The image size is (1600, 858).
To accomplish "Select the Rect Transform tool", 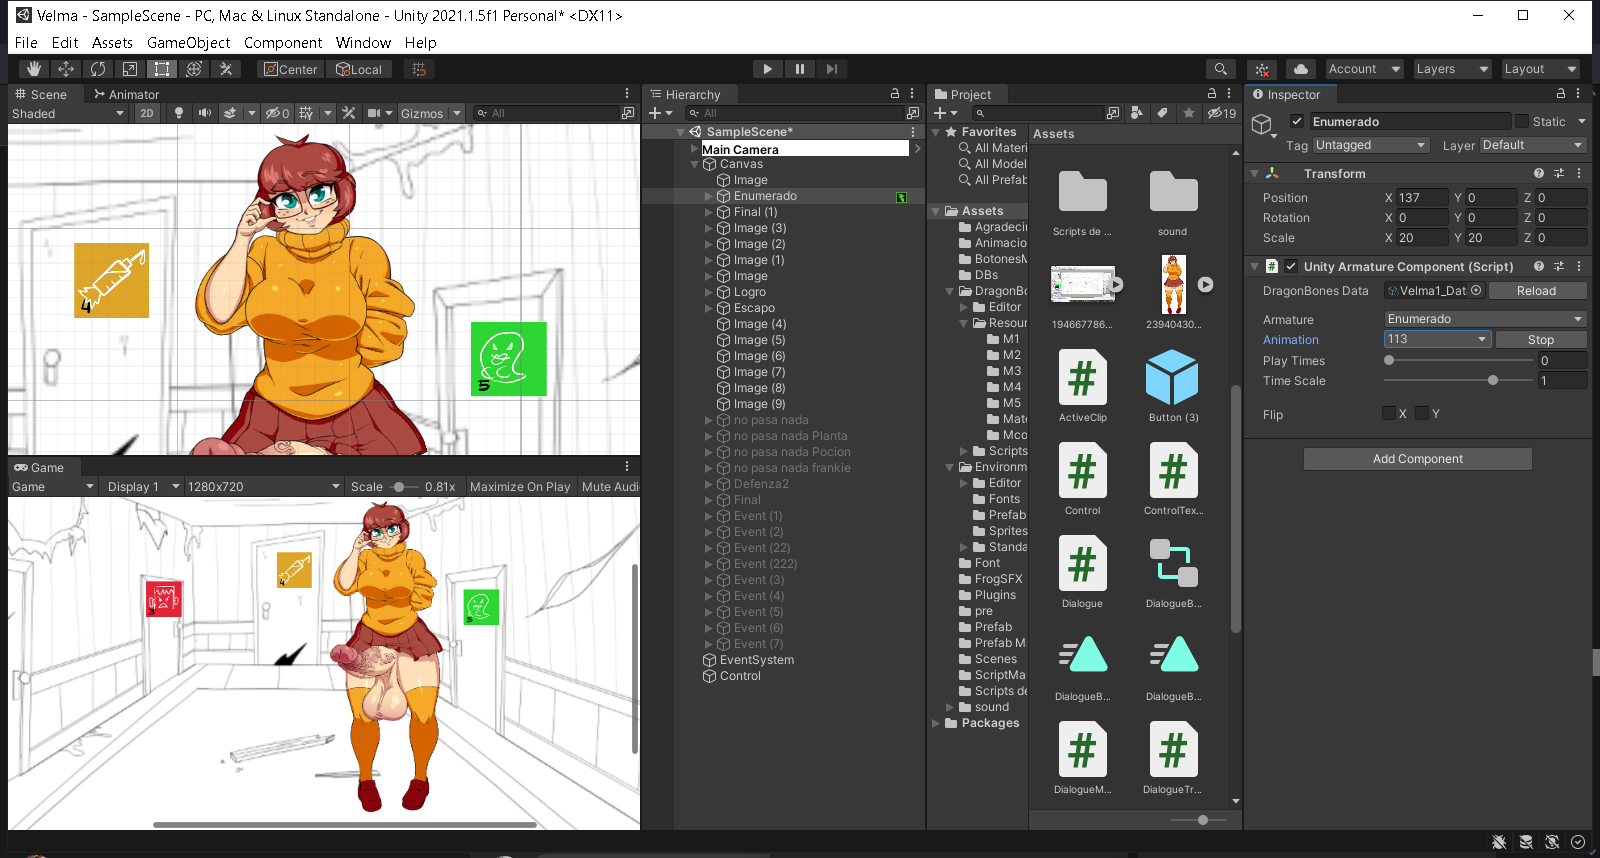I will (162, 69).
